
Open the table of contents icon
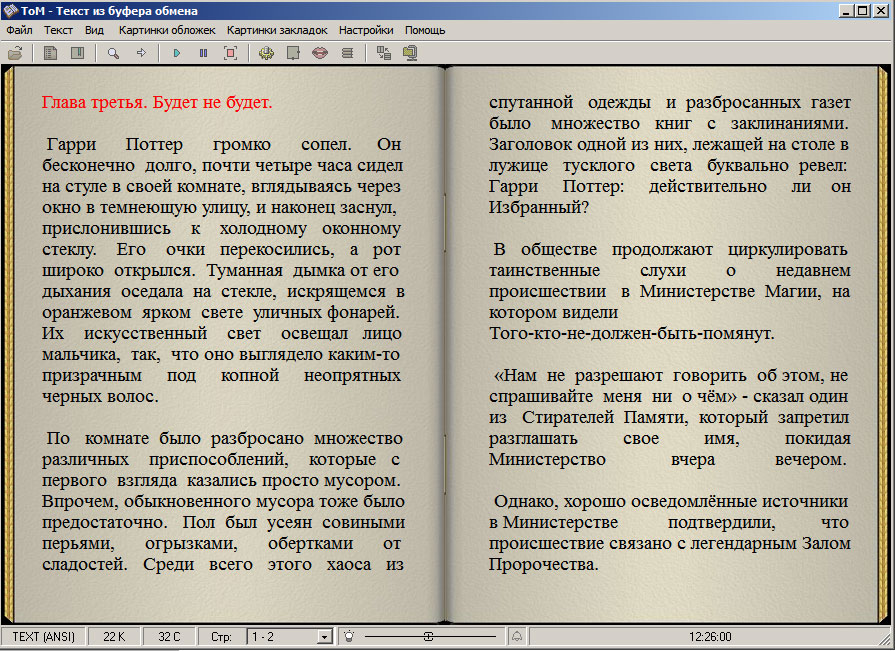click(51, 53)
